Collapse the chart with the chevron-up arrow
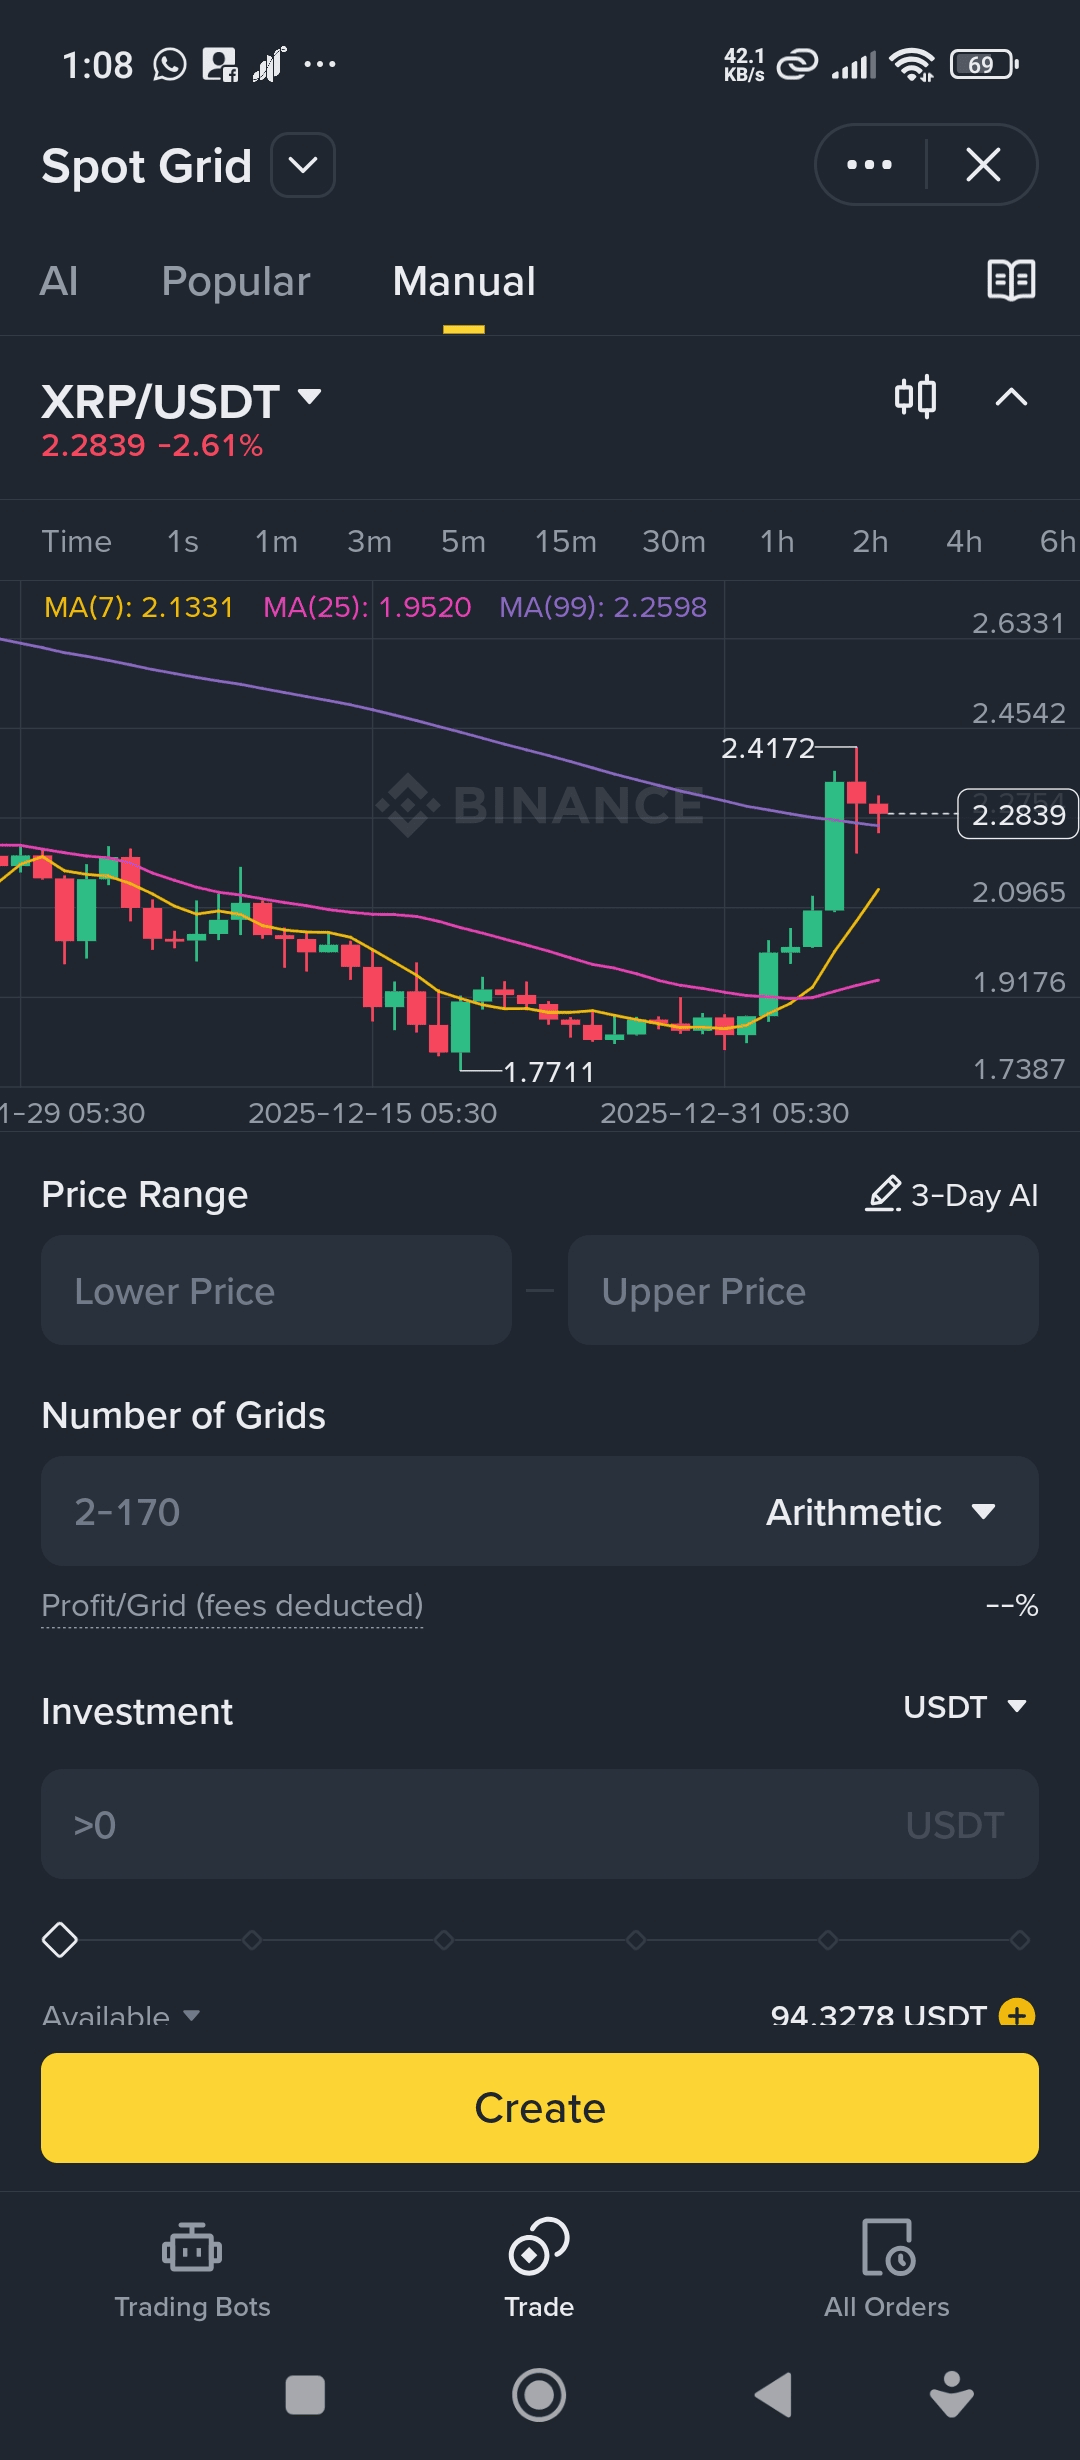This screenshot has height=2460, width=1080. click(x=1011, y=397)
